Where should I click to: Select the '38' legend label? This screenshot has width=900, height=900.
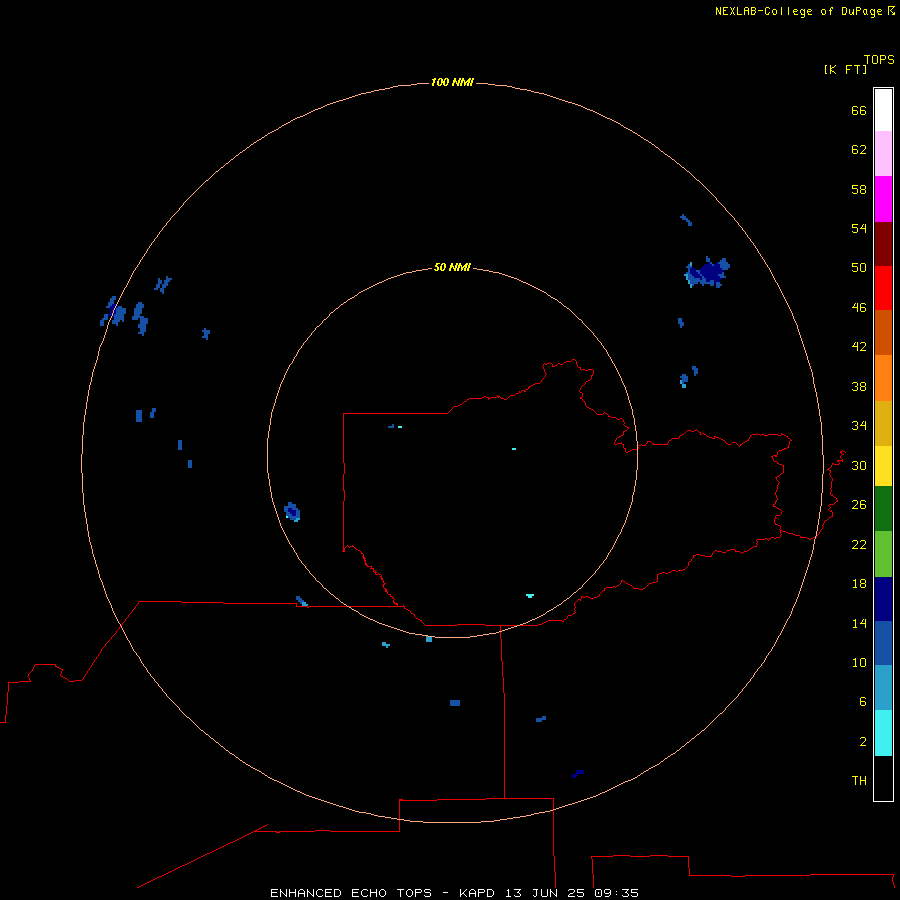(x=859, y=387)
